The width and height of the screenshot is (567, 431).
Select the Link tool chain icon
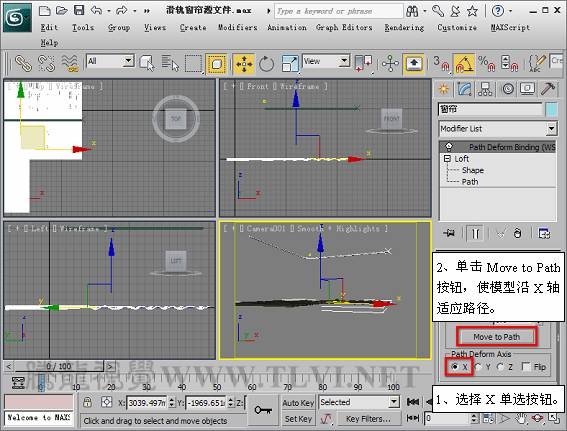24,63
